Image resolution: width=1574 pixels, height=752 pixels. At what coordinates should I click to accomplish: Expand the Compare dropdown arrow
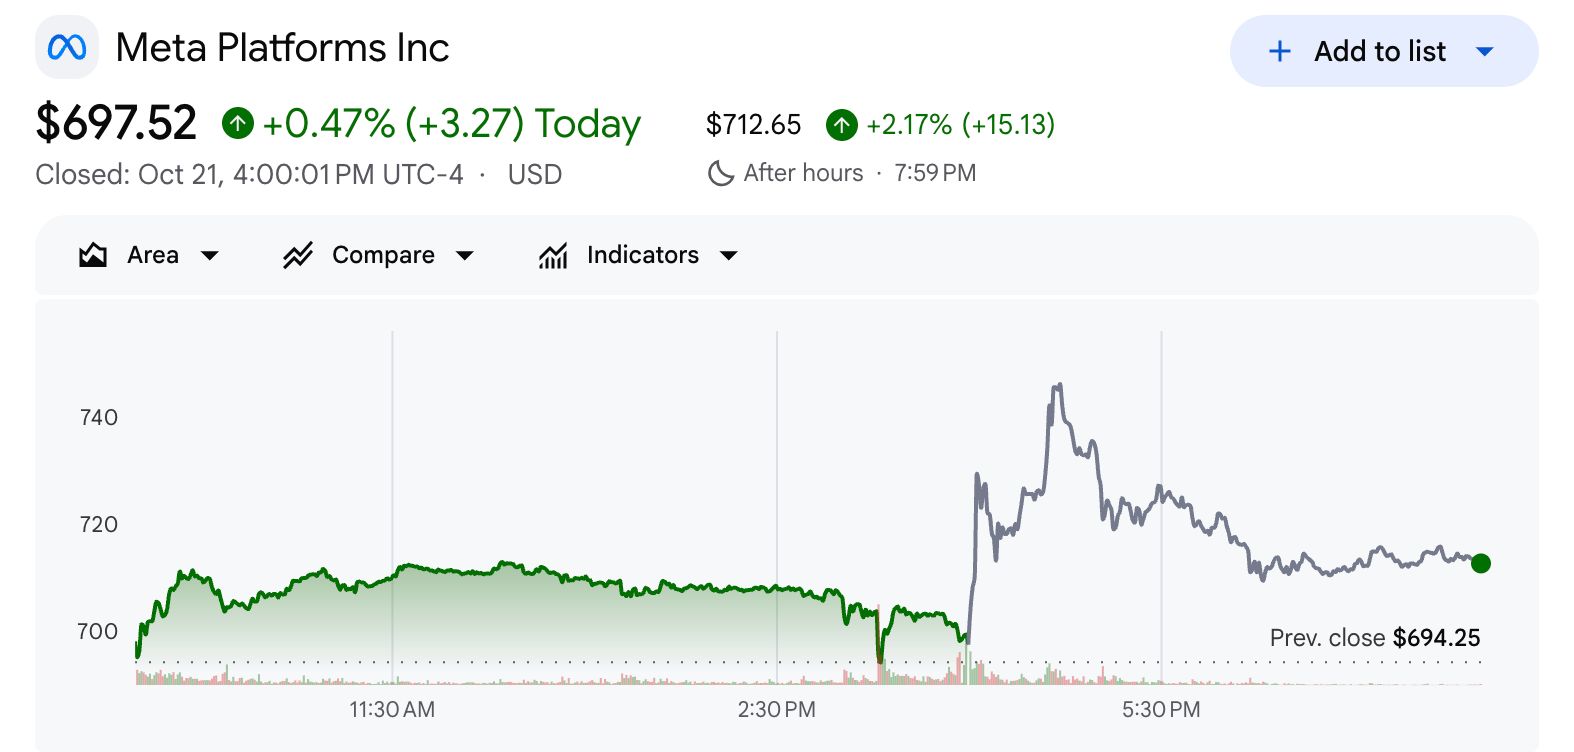[465, 256]
